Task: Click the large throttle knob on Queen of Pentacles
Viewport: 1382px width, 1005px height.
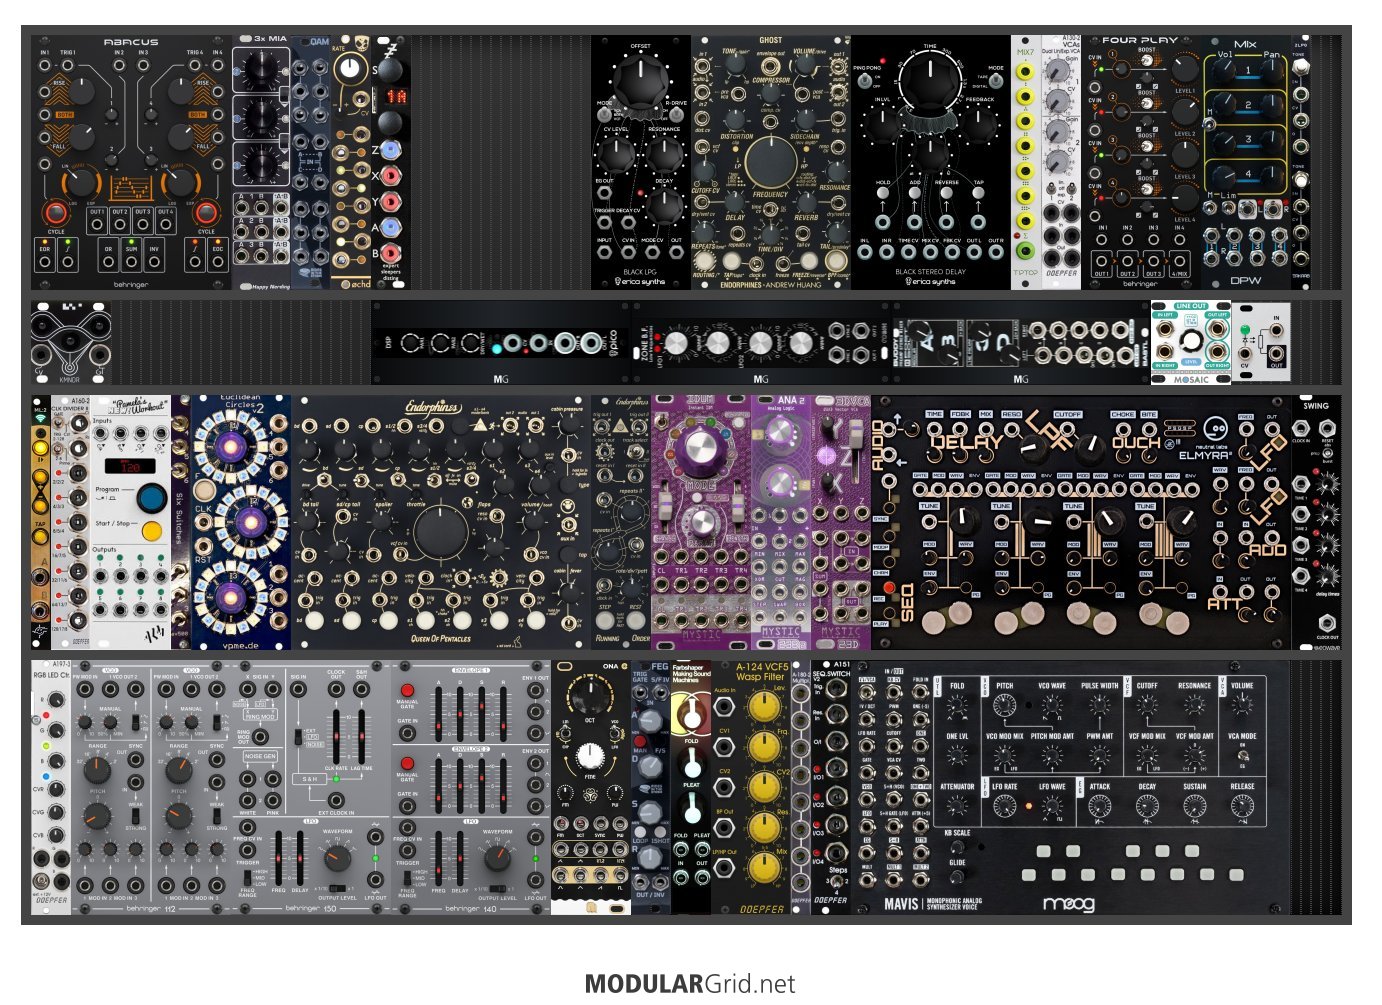Action: click(440, 533)
